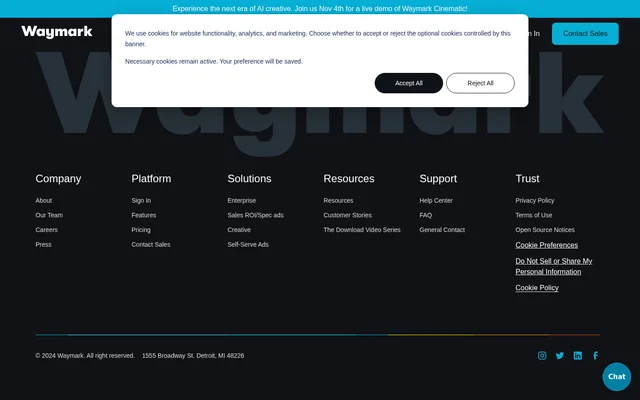The image size is (640, 400).
Task: Click Contact Sales in Platform column
Action: tap(151, 244)
